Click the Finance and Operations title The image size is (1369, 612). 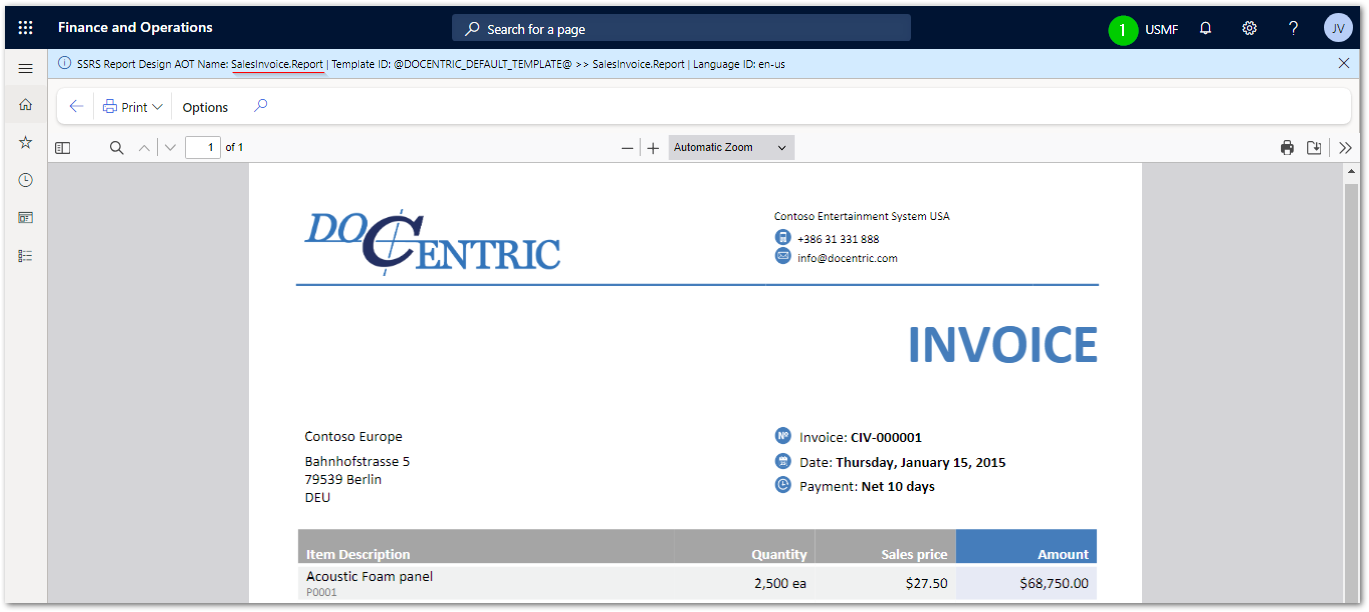[135, 27]
